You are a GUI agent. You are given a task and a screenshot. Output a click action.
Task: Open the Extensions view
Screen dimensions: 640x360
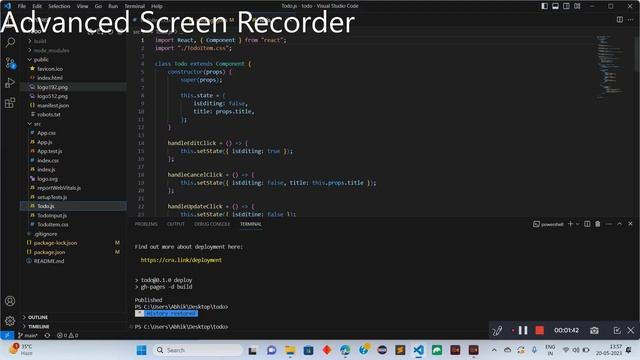10,102
